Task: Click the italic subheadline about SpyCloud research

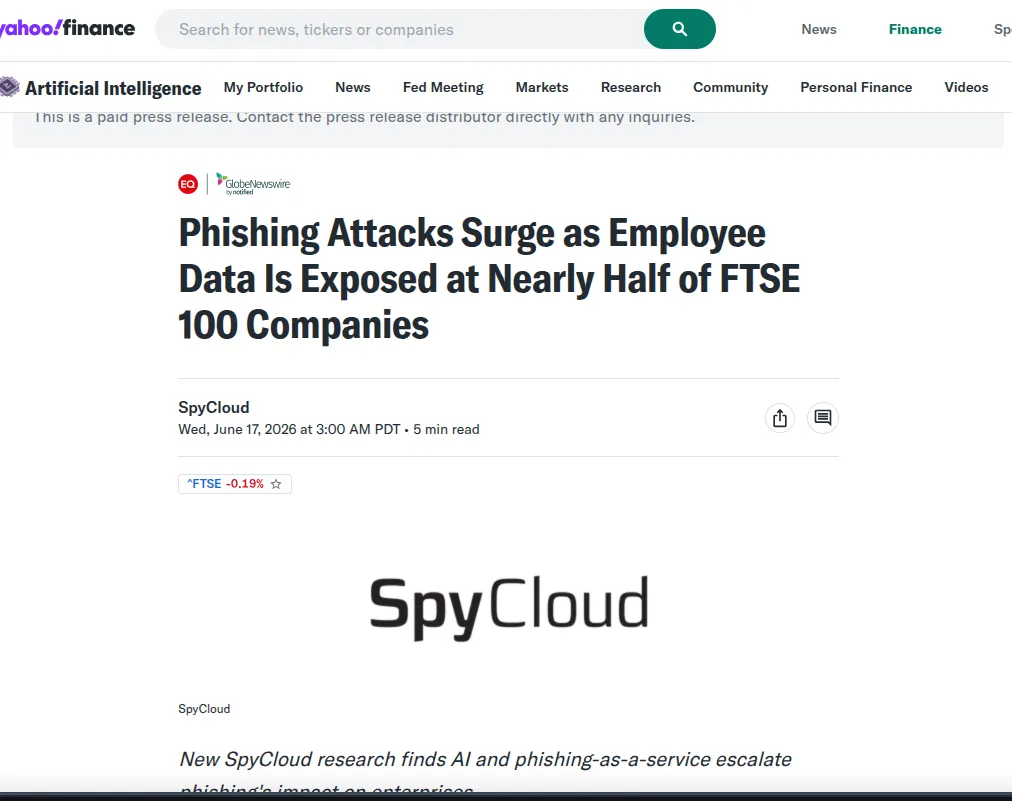Action: pos(485,773)
